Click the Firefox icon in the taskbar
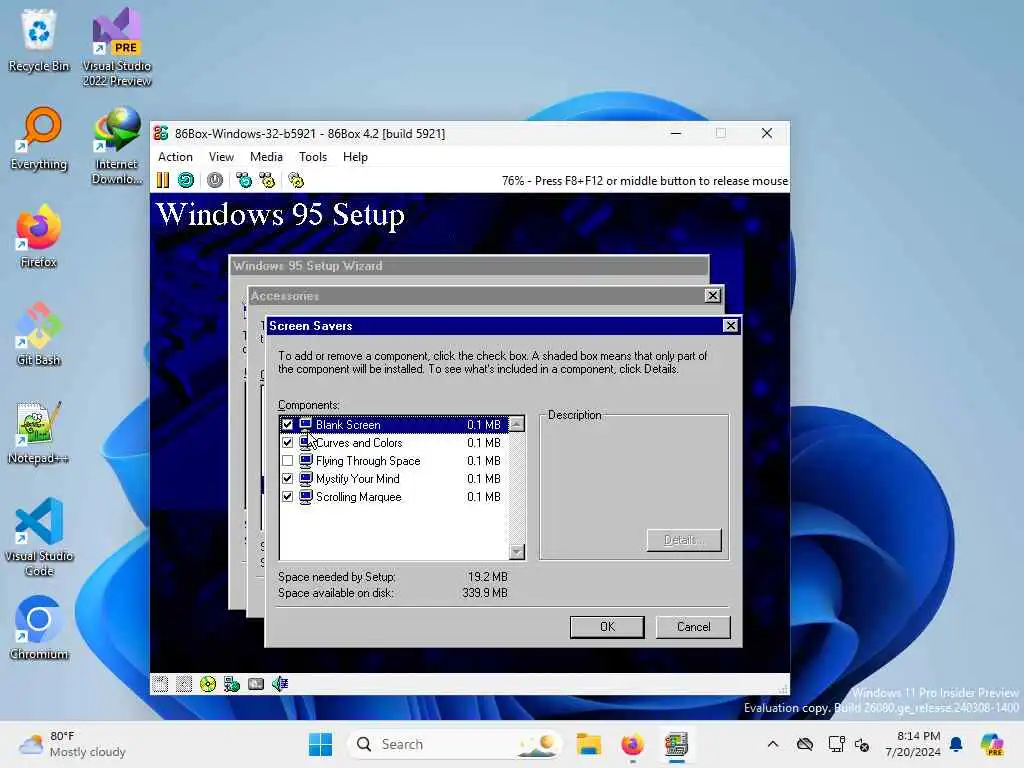1024x768 pixels. coord(632,744)
